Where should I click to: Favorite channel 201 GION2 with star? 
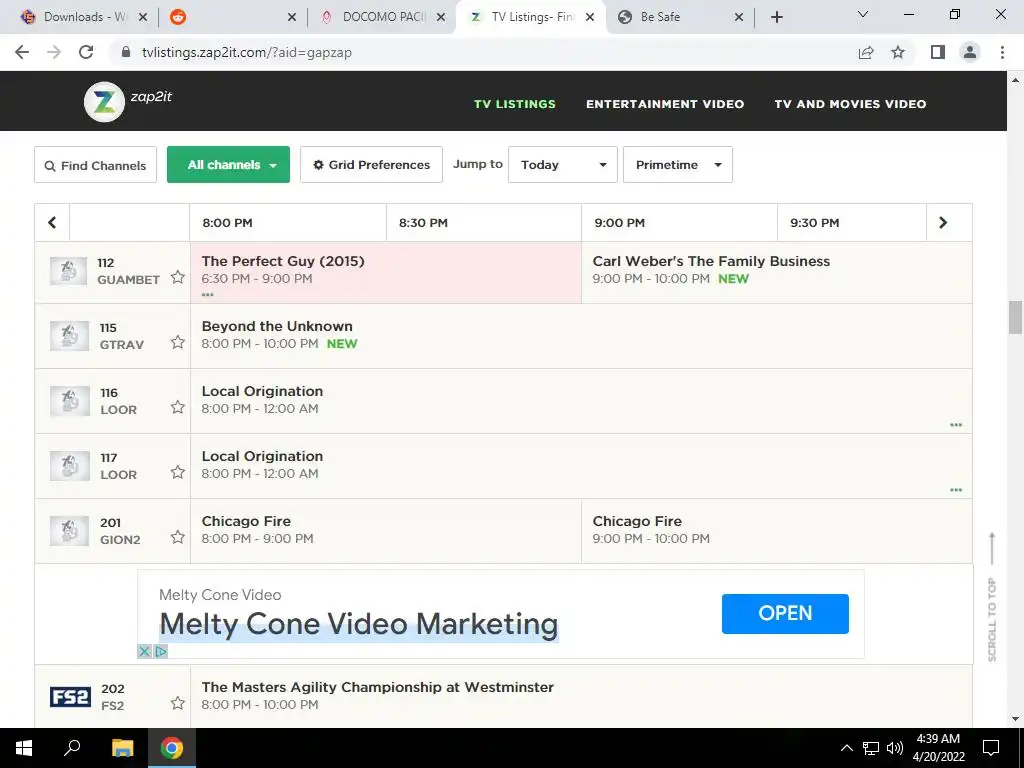(178, 537)
